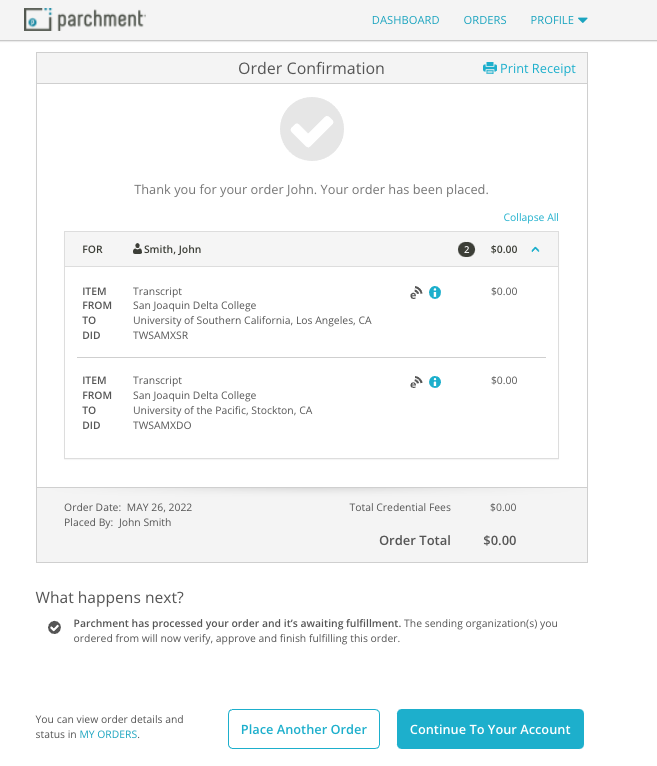This screenshot has width=657, height=766.
Task: Open info icon for University of the Pacific transcript
Action: [x=435, y=382]
